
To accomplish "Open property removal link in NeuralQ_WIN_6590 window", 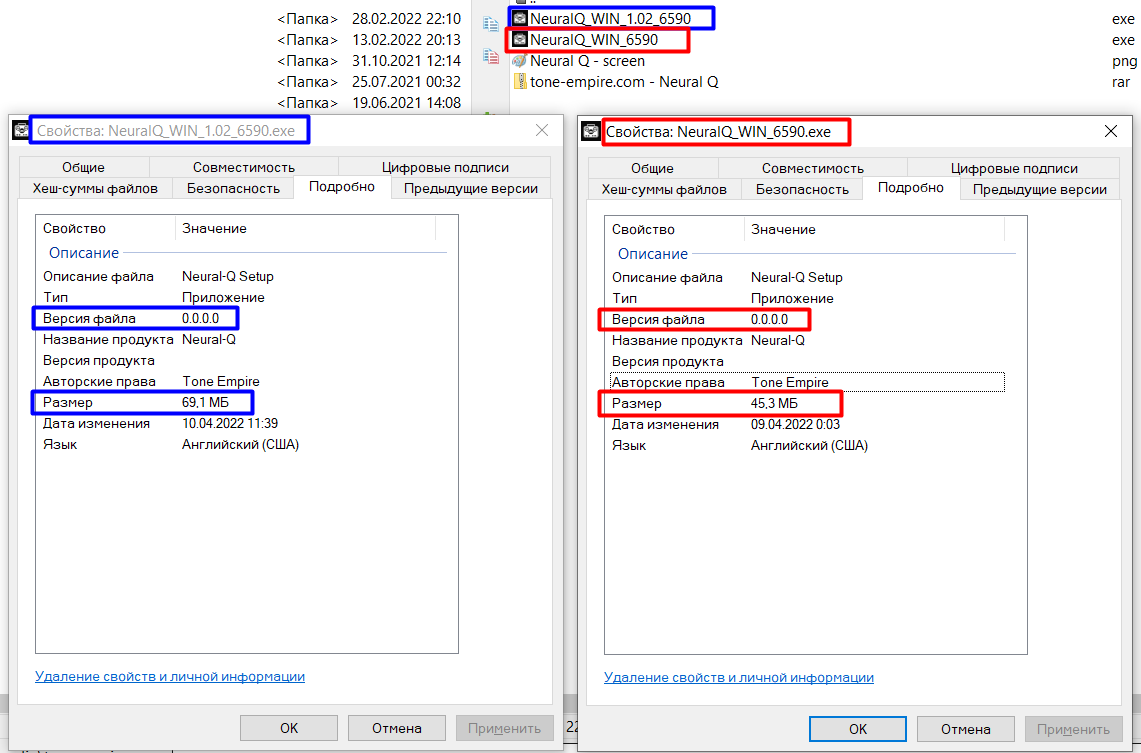I will click(x=739, y=677).
